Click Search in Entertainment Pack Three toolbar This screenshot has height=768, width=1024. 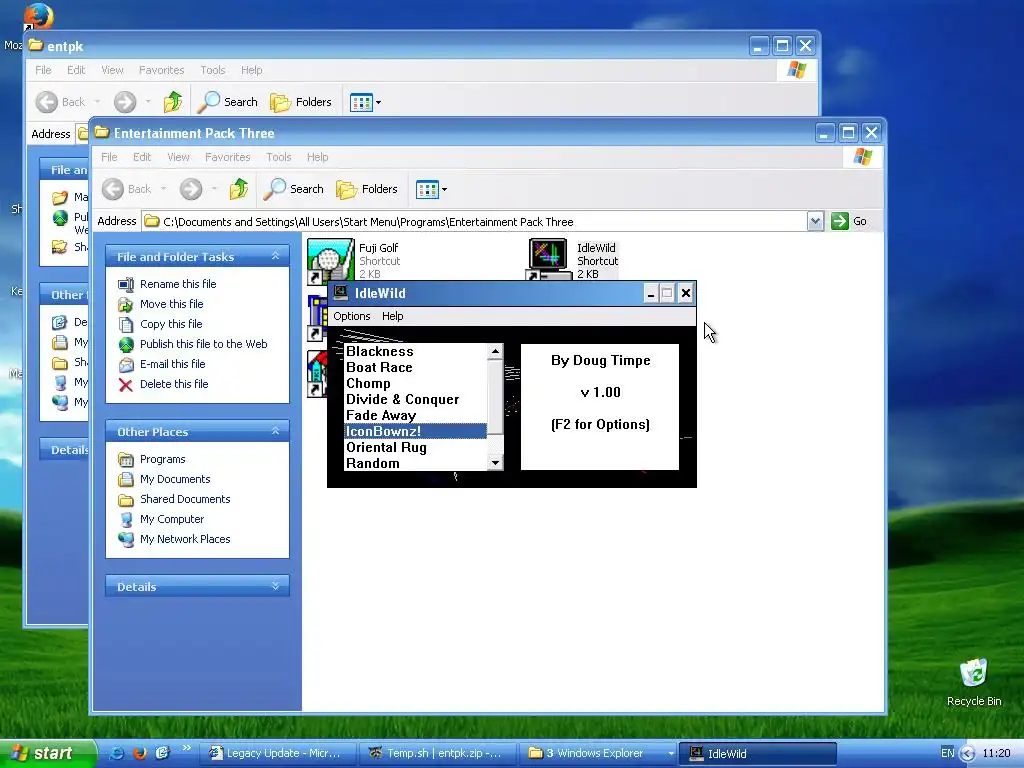pos(293,189)
